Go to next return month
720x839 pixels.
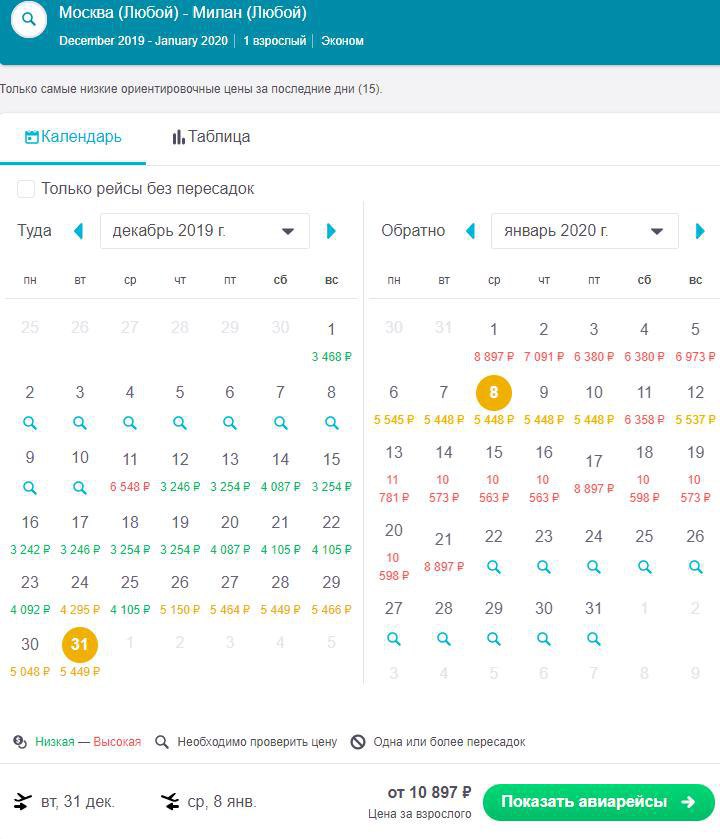tap(700, 231)
